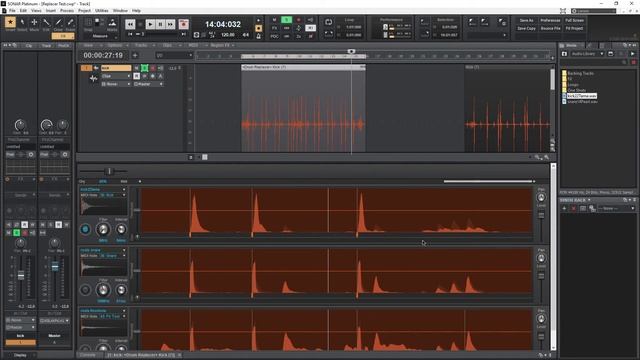Click the Drum Replacer plugin vertical scrollbar
This screenshot has width=640, height=360.
(553, 257)
